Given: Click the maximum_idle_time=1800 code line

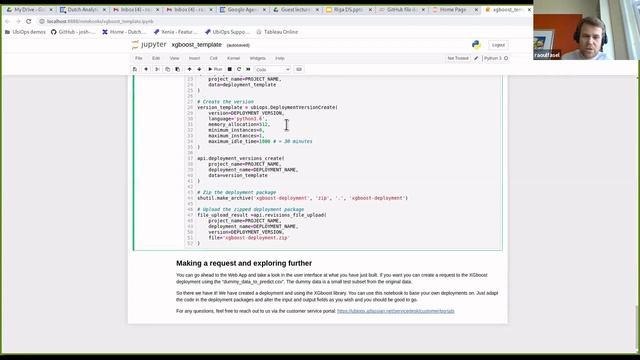Looking at the screenshot, I should coord(260,141).
